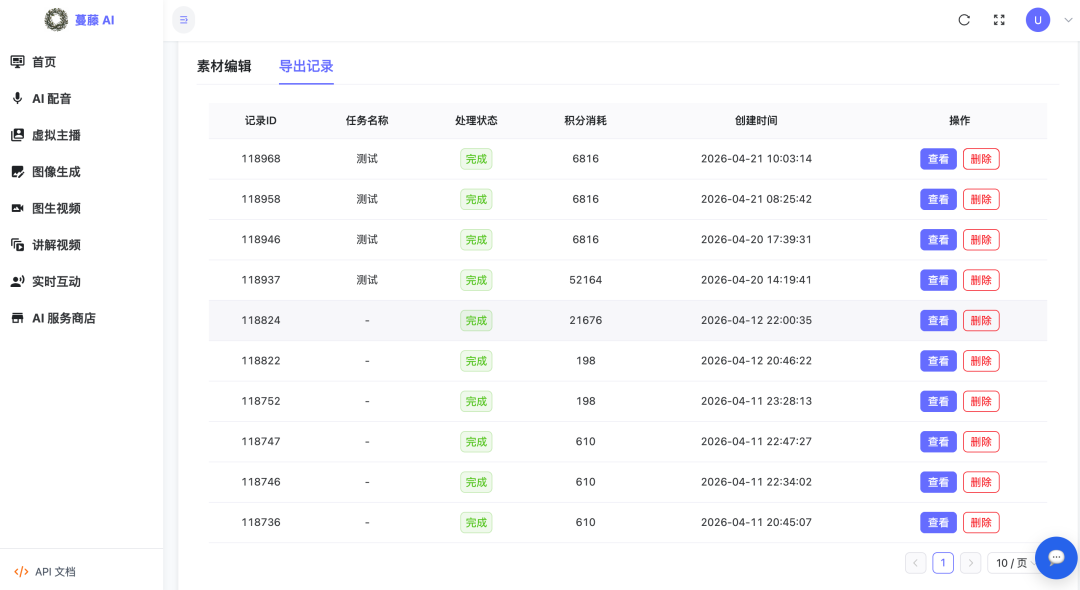View record 118746
The image size is (1080, 590).
click(x=938, y=482)
